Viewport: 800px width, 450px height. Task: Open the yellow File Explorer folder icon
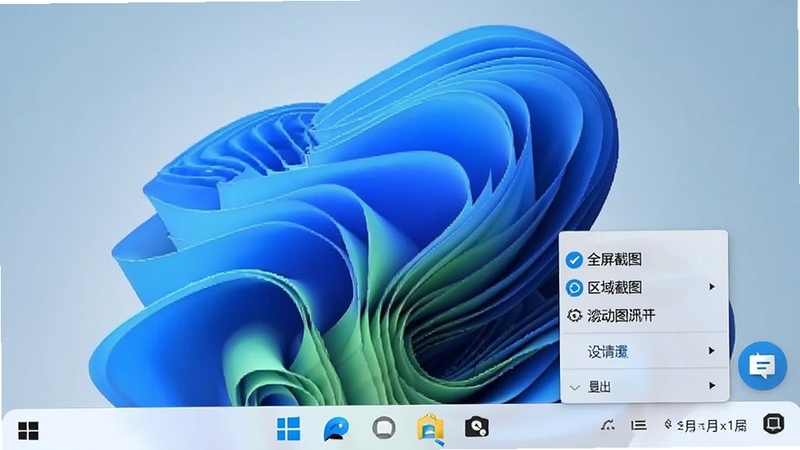(x=430, y=427)
